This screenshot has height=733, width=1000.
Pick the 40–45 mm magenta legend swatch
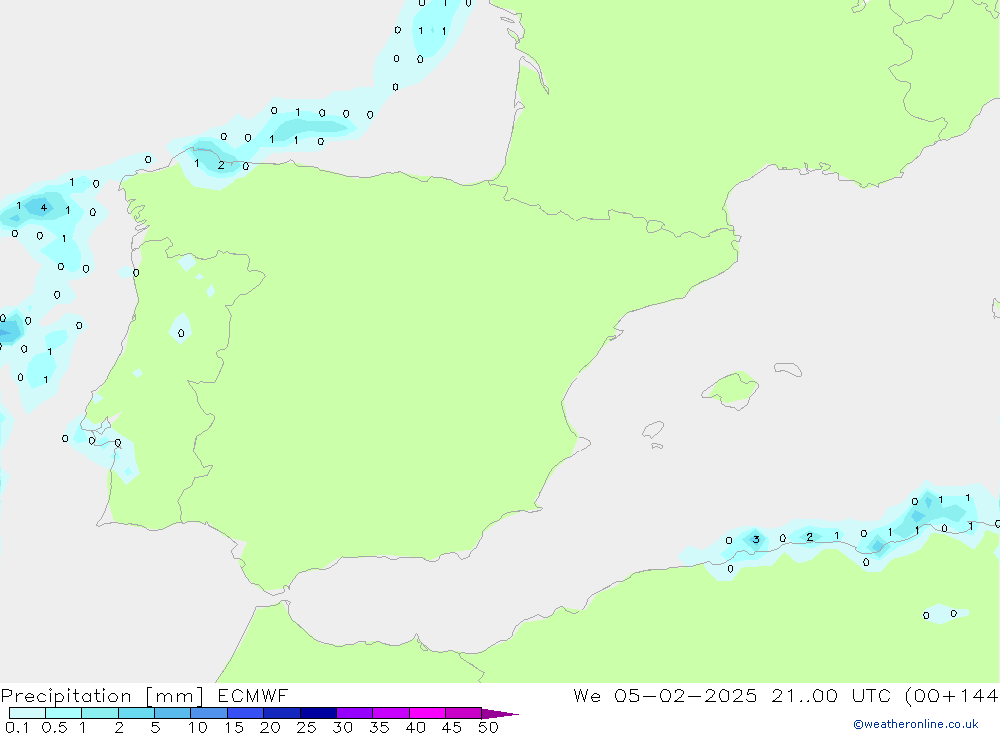[427, 713]
